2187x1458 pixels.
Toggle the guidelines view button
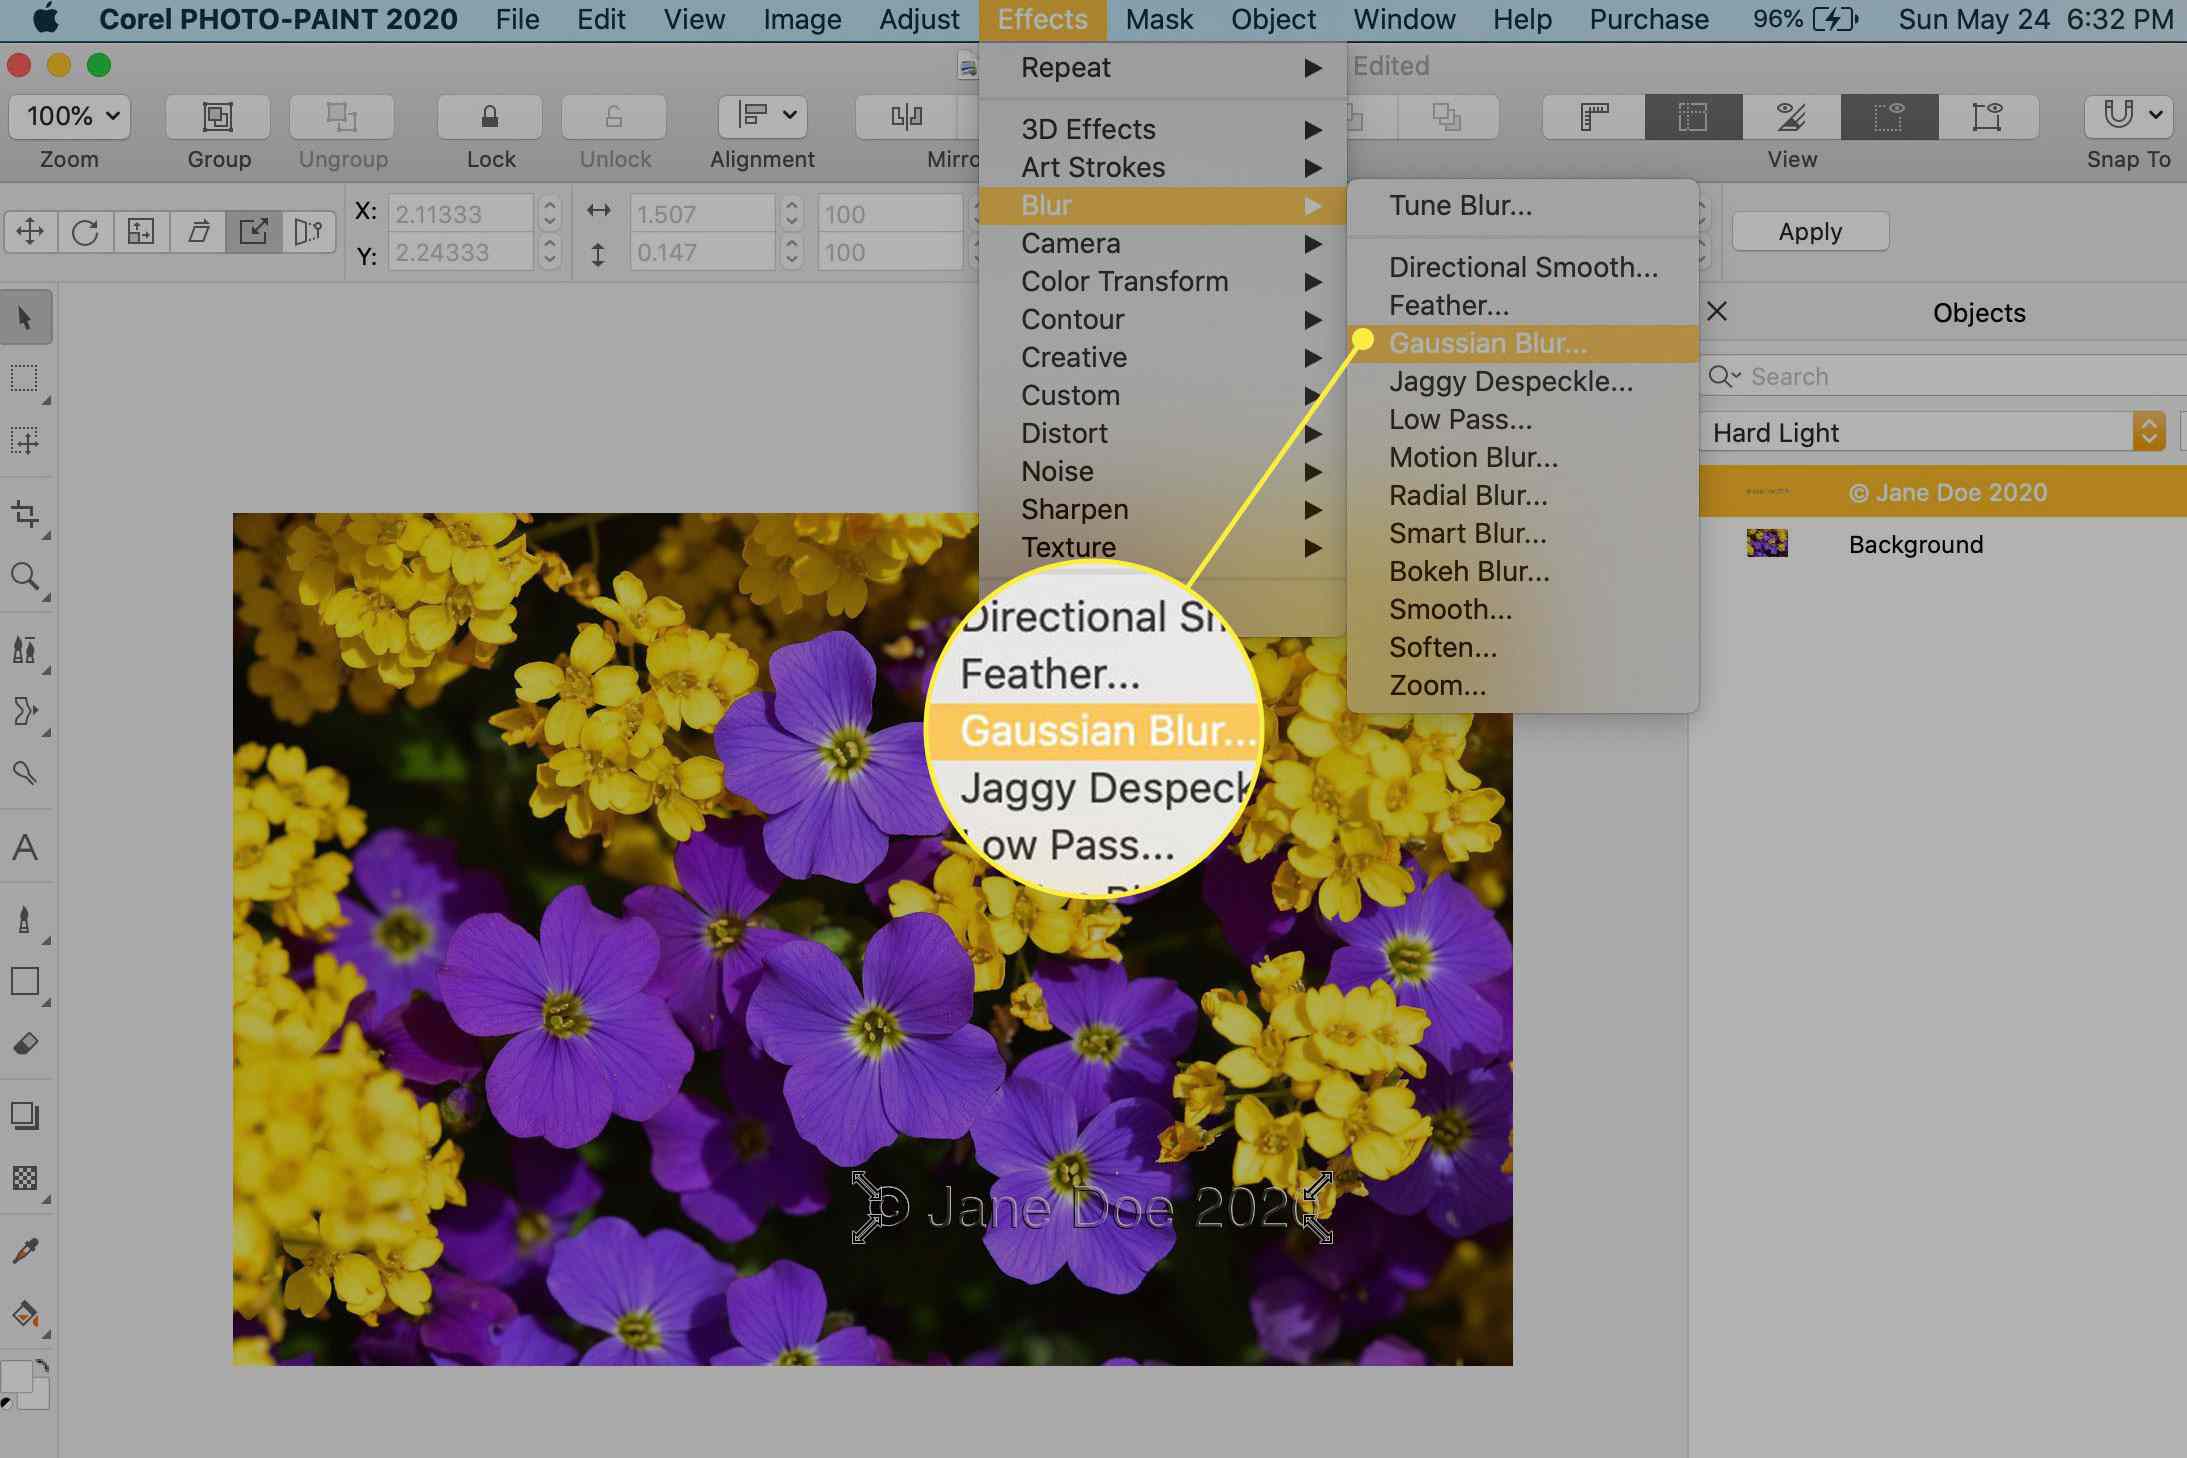(1692, 117)
